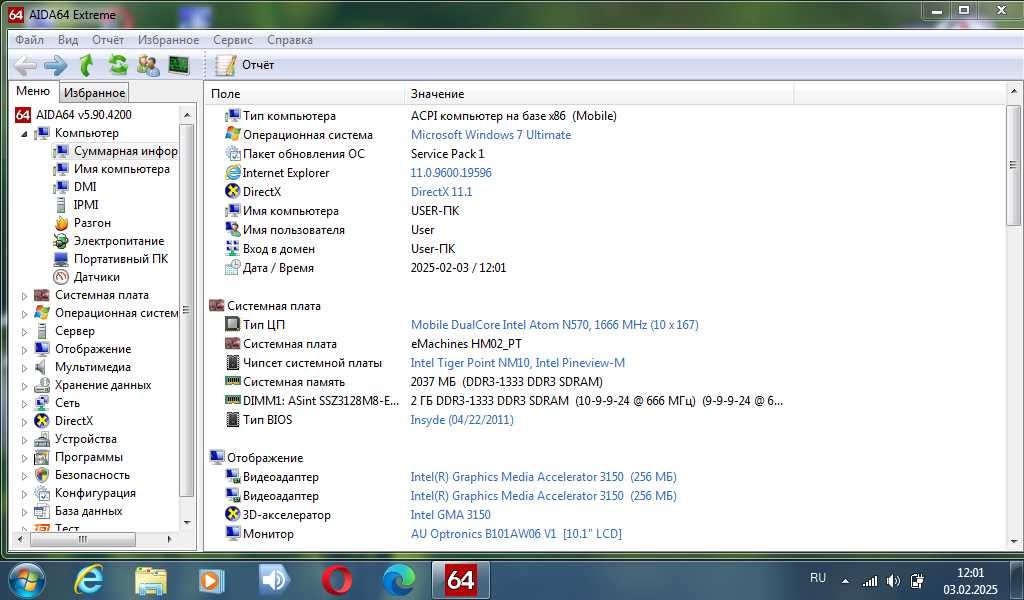Click the tree panel scroll down arrow
This screenshot has width=1024, height=600.
click(187, 523)
